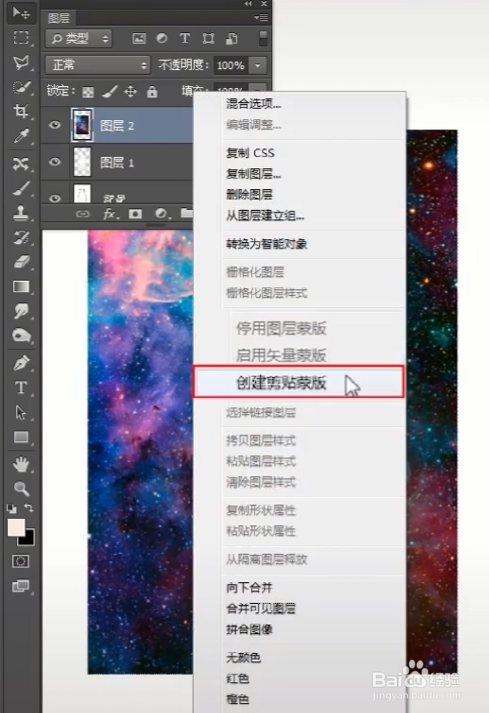Select the Rectangle shape tool
The width and height of the screenshot is (489, 713).
click(x=21, y=437)
